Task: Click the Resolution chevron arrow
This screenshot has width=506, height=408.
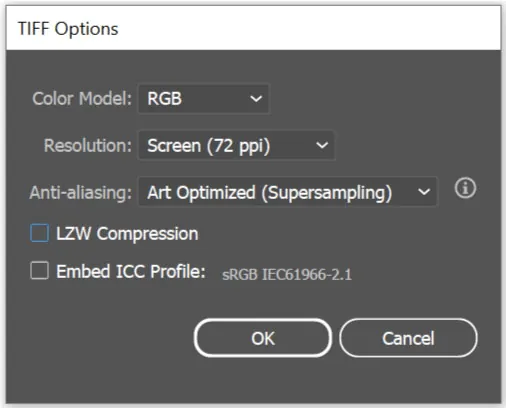Action: [322, 145]
